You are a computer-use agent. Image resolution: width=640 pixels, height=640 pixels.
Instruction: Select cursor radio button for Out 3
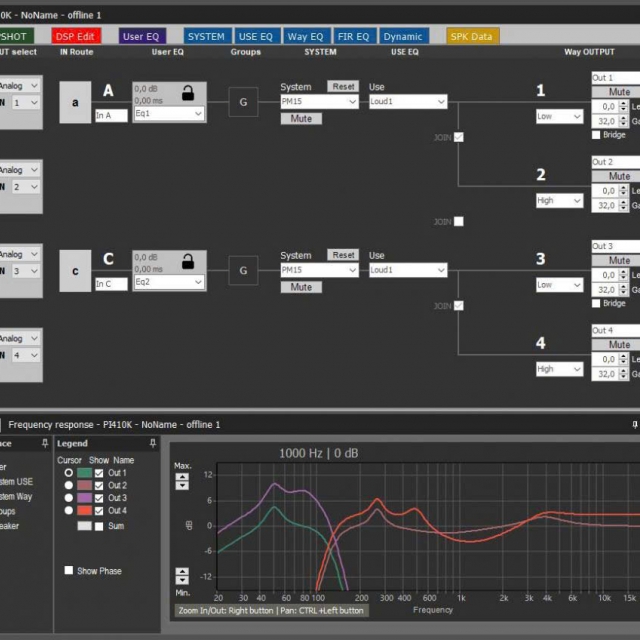[x=69, y=498]
